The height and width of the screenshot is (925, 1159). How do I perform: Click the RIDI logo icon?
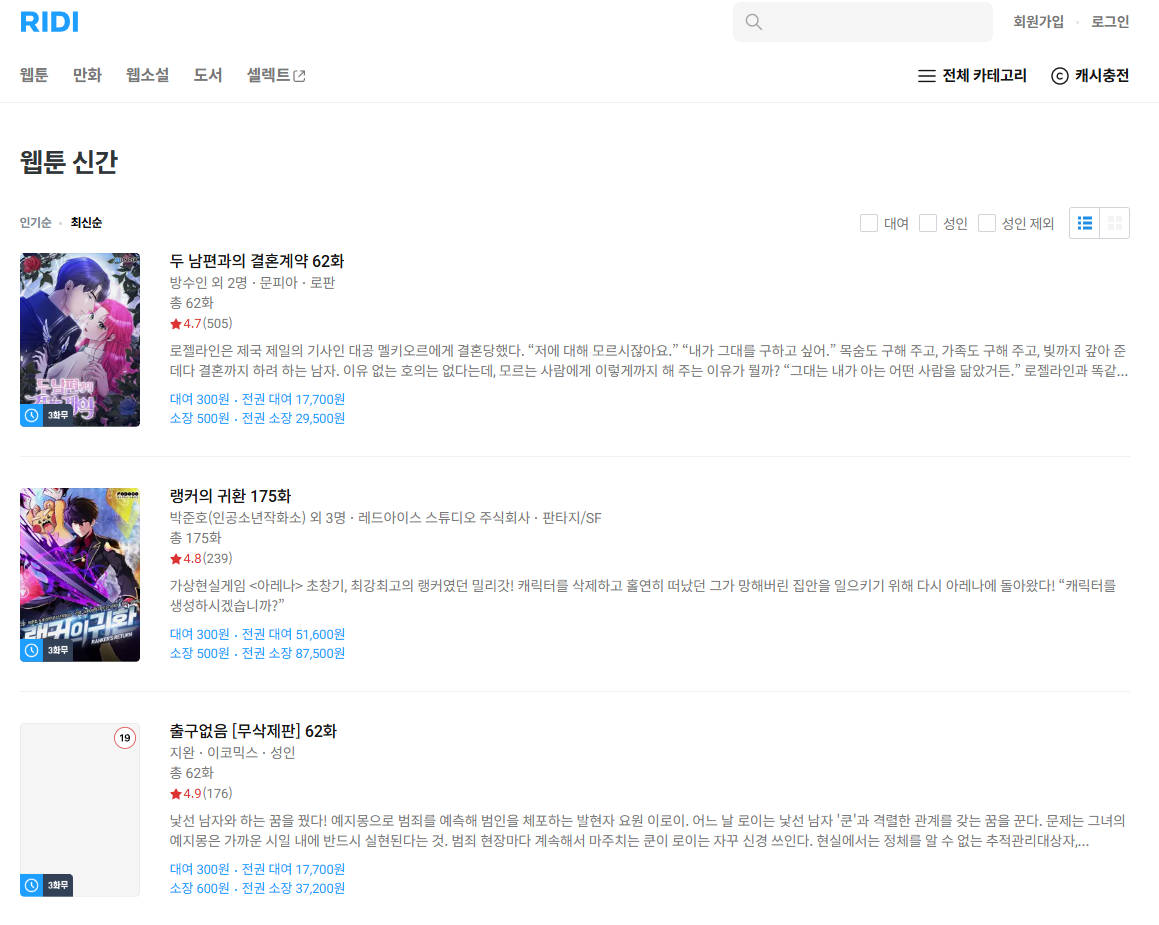coord(48,21)
